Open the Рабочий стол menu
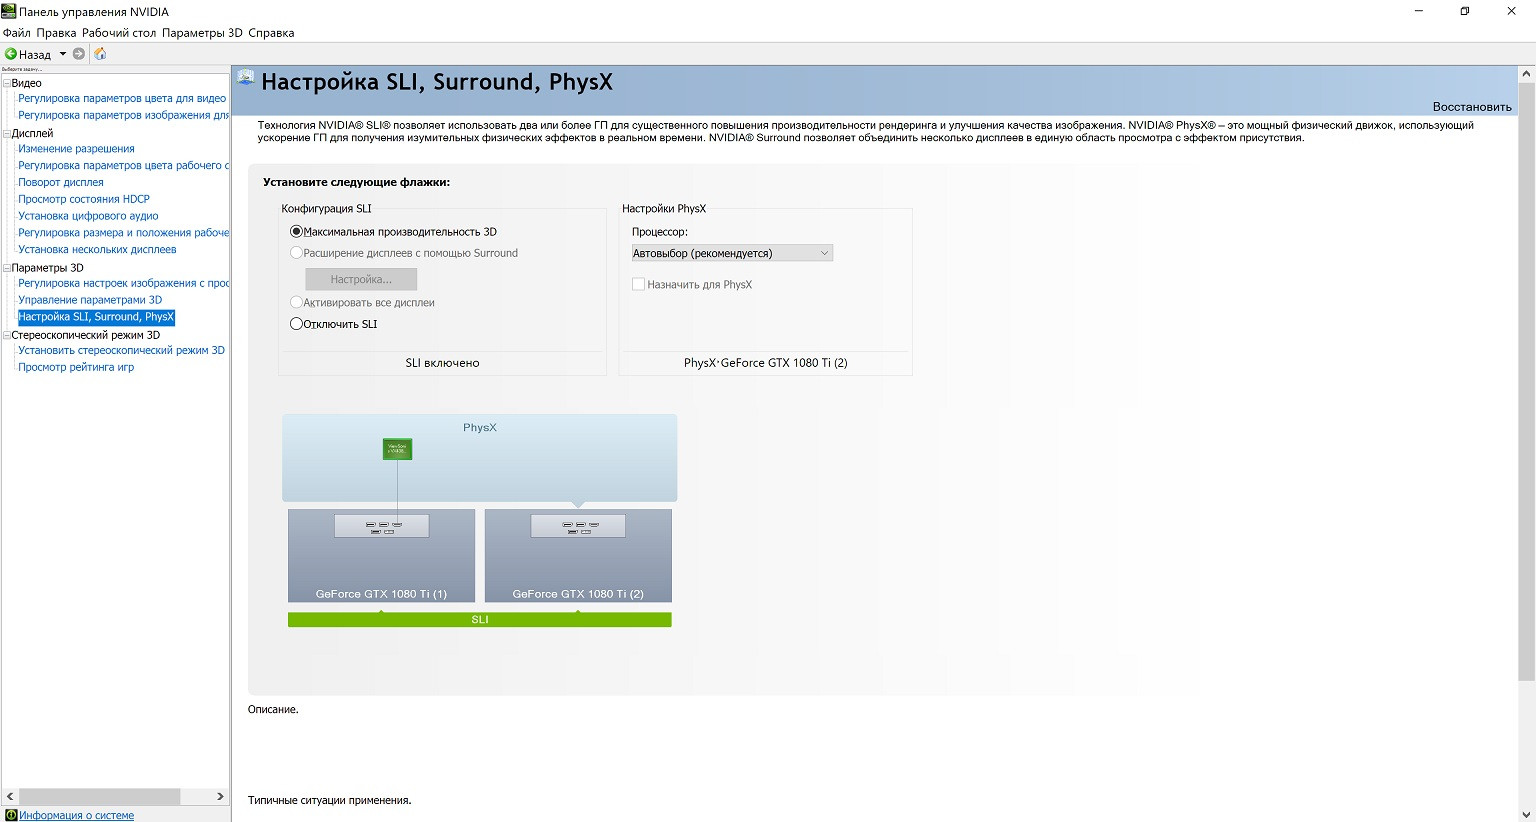The width and height of the screenshot is (1536, 822). click(x=119, y=33)
